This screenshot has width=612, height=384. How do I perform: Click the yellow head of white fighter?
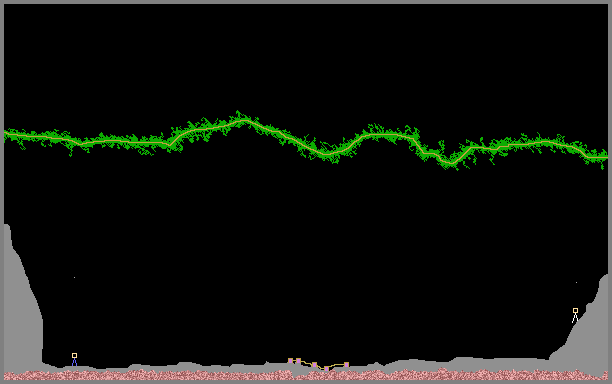(x=575, y=311)
